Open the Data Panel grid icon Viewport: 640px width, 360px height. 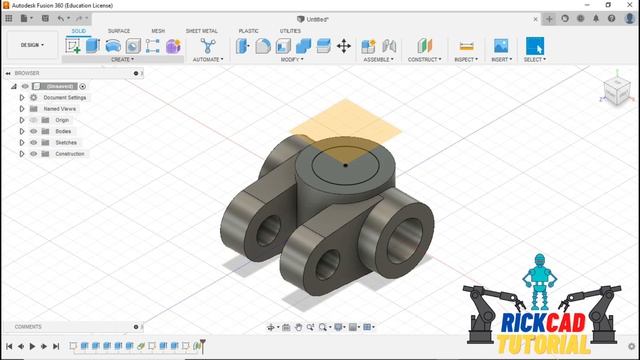(x=9, y=18)
